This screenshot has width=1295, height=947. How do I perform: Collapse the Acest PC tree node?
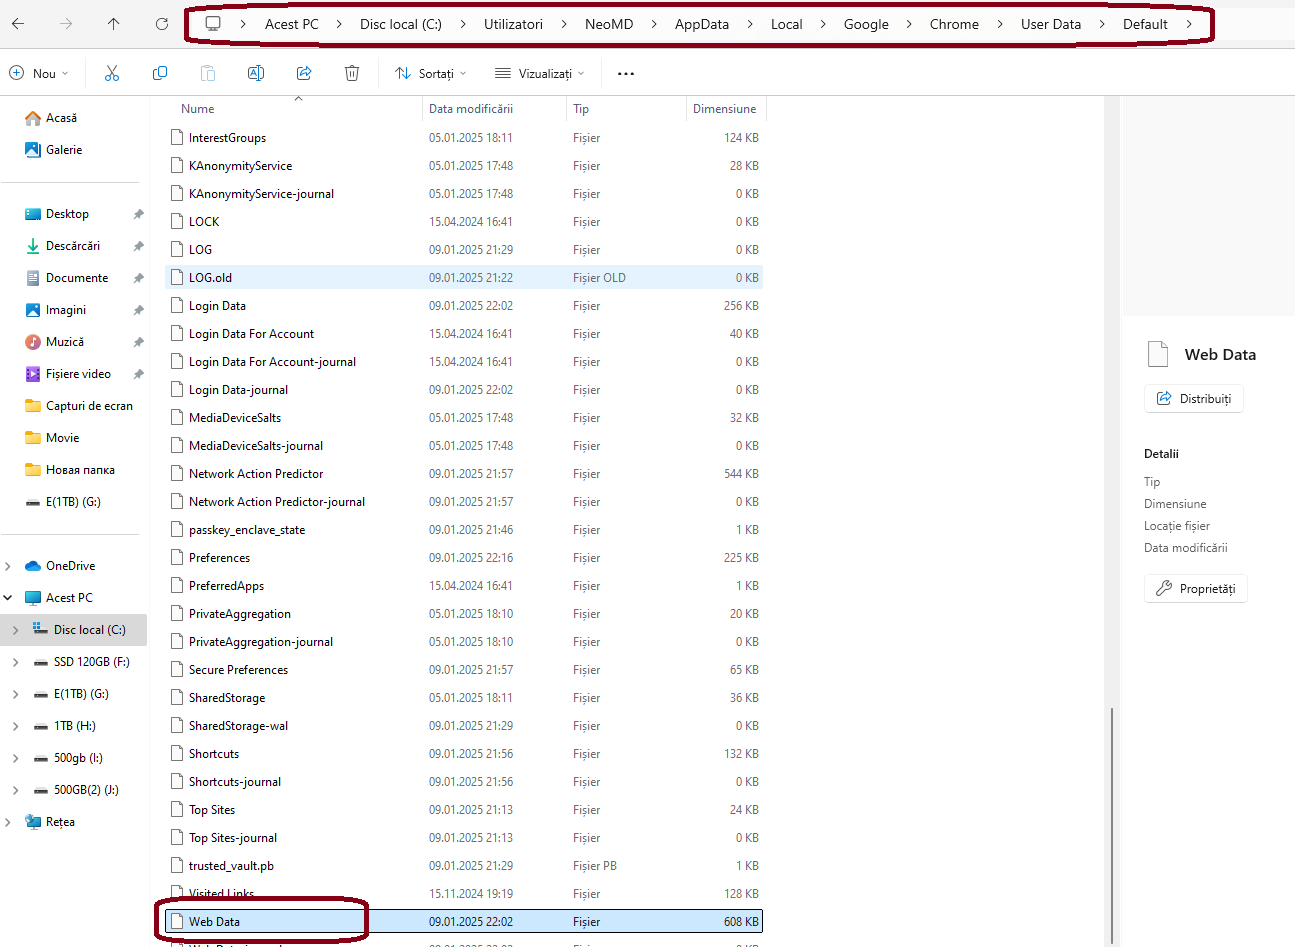coord(9,598)
